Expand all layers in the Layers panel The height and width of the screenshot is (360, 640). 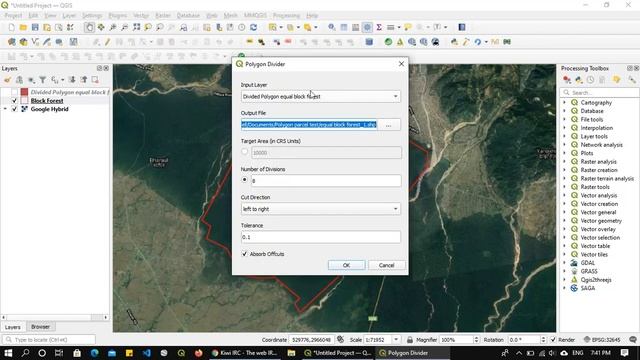tap(72, 80)
